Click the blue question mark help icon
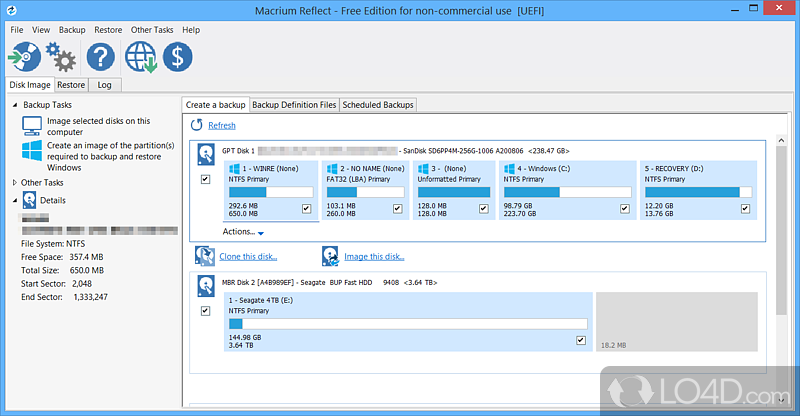Screen dimensions: 800x416 coord(102,57)
